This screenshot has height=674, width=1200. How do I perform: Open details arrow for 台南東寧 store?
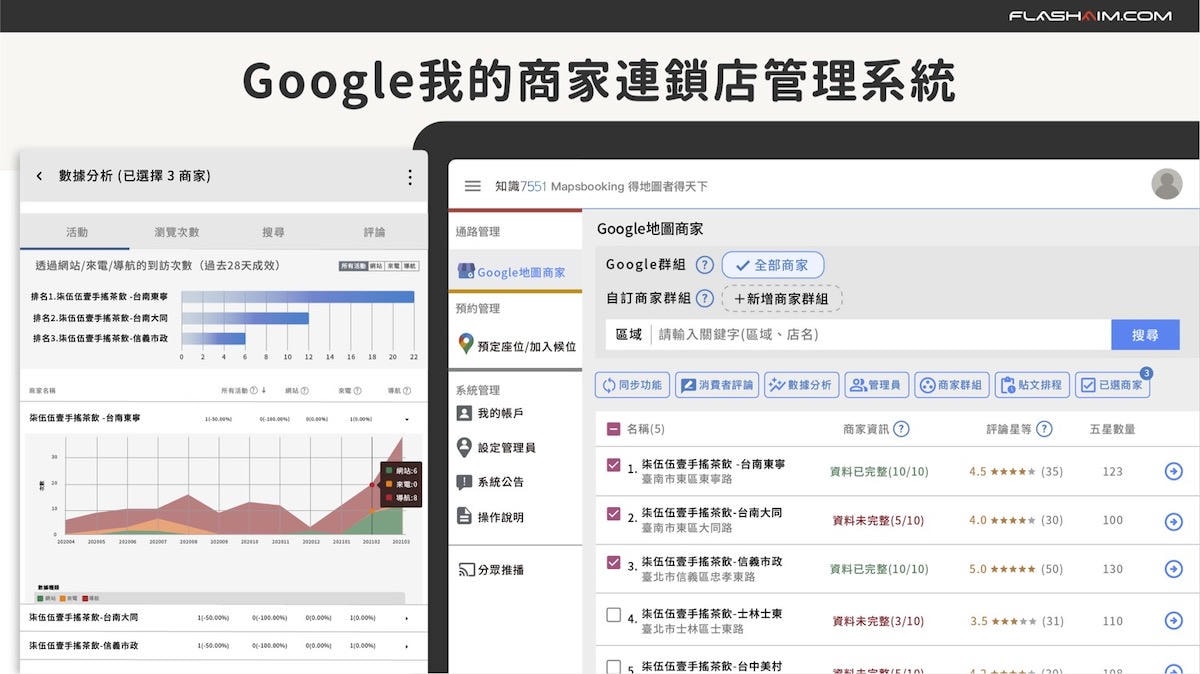pyautogui.click(x=1174, y=471)
